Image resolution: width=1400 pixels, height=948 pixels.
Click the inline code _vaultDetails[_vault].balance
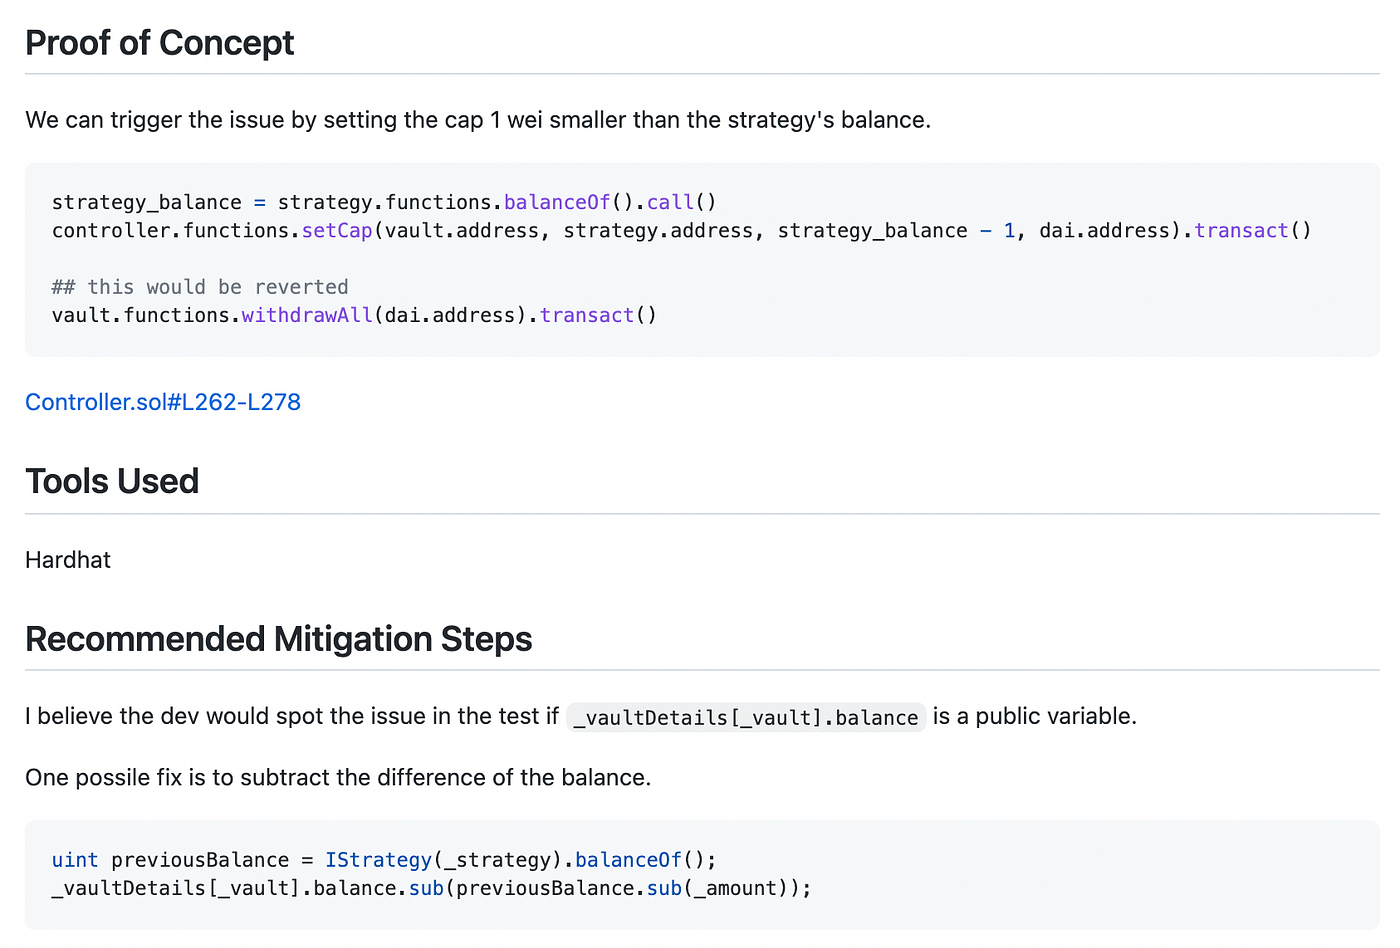[745, 717]
